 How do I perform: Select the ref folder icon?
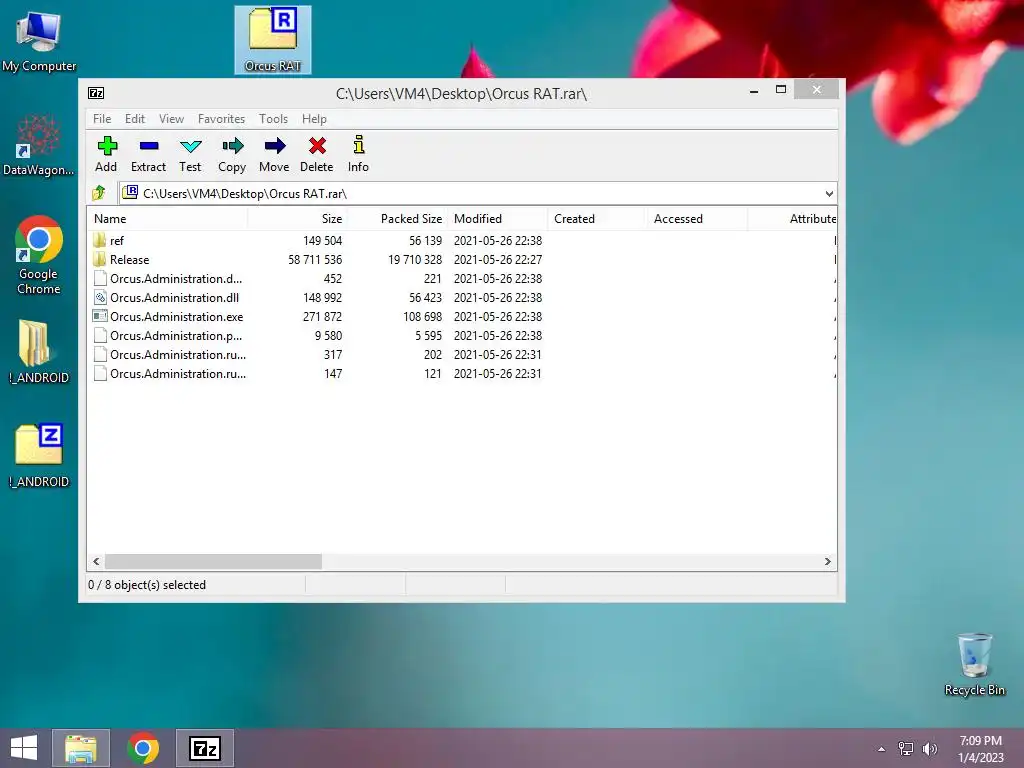click(x=100, y=240)
